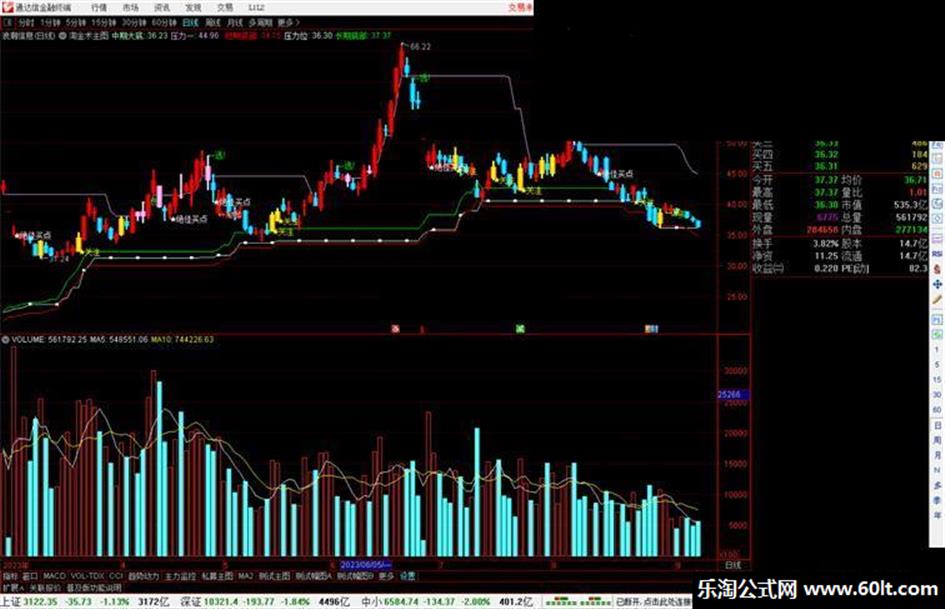Select the 周 weekly button in right sidebar

[937, 440]
